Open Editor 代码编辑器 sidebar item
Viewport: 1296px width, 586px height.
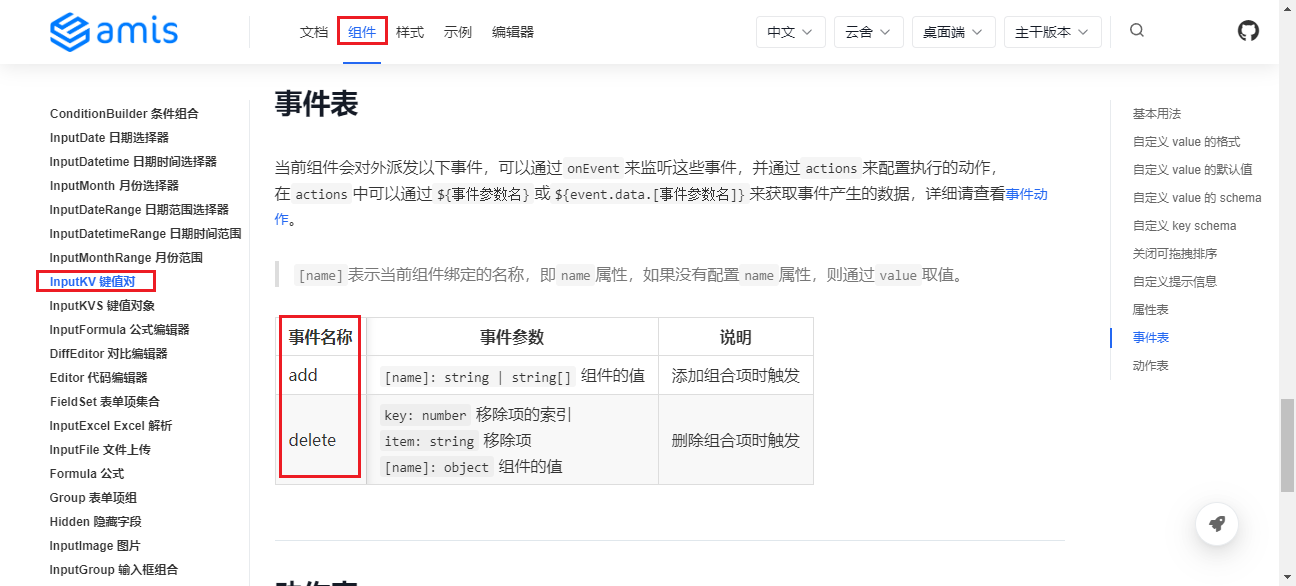click(98, 378)
